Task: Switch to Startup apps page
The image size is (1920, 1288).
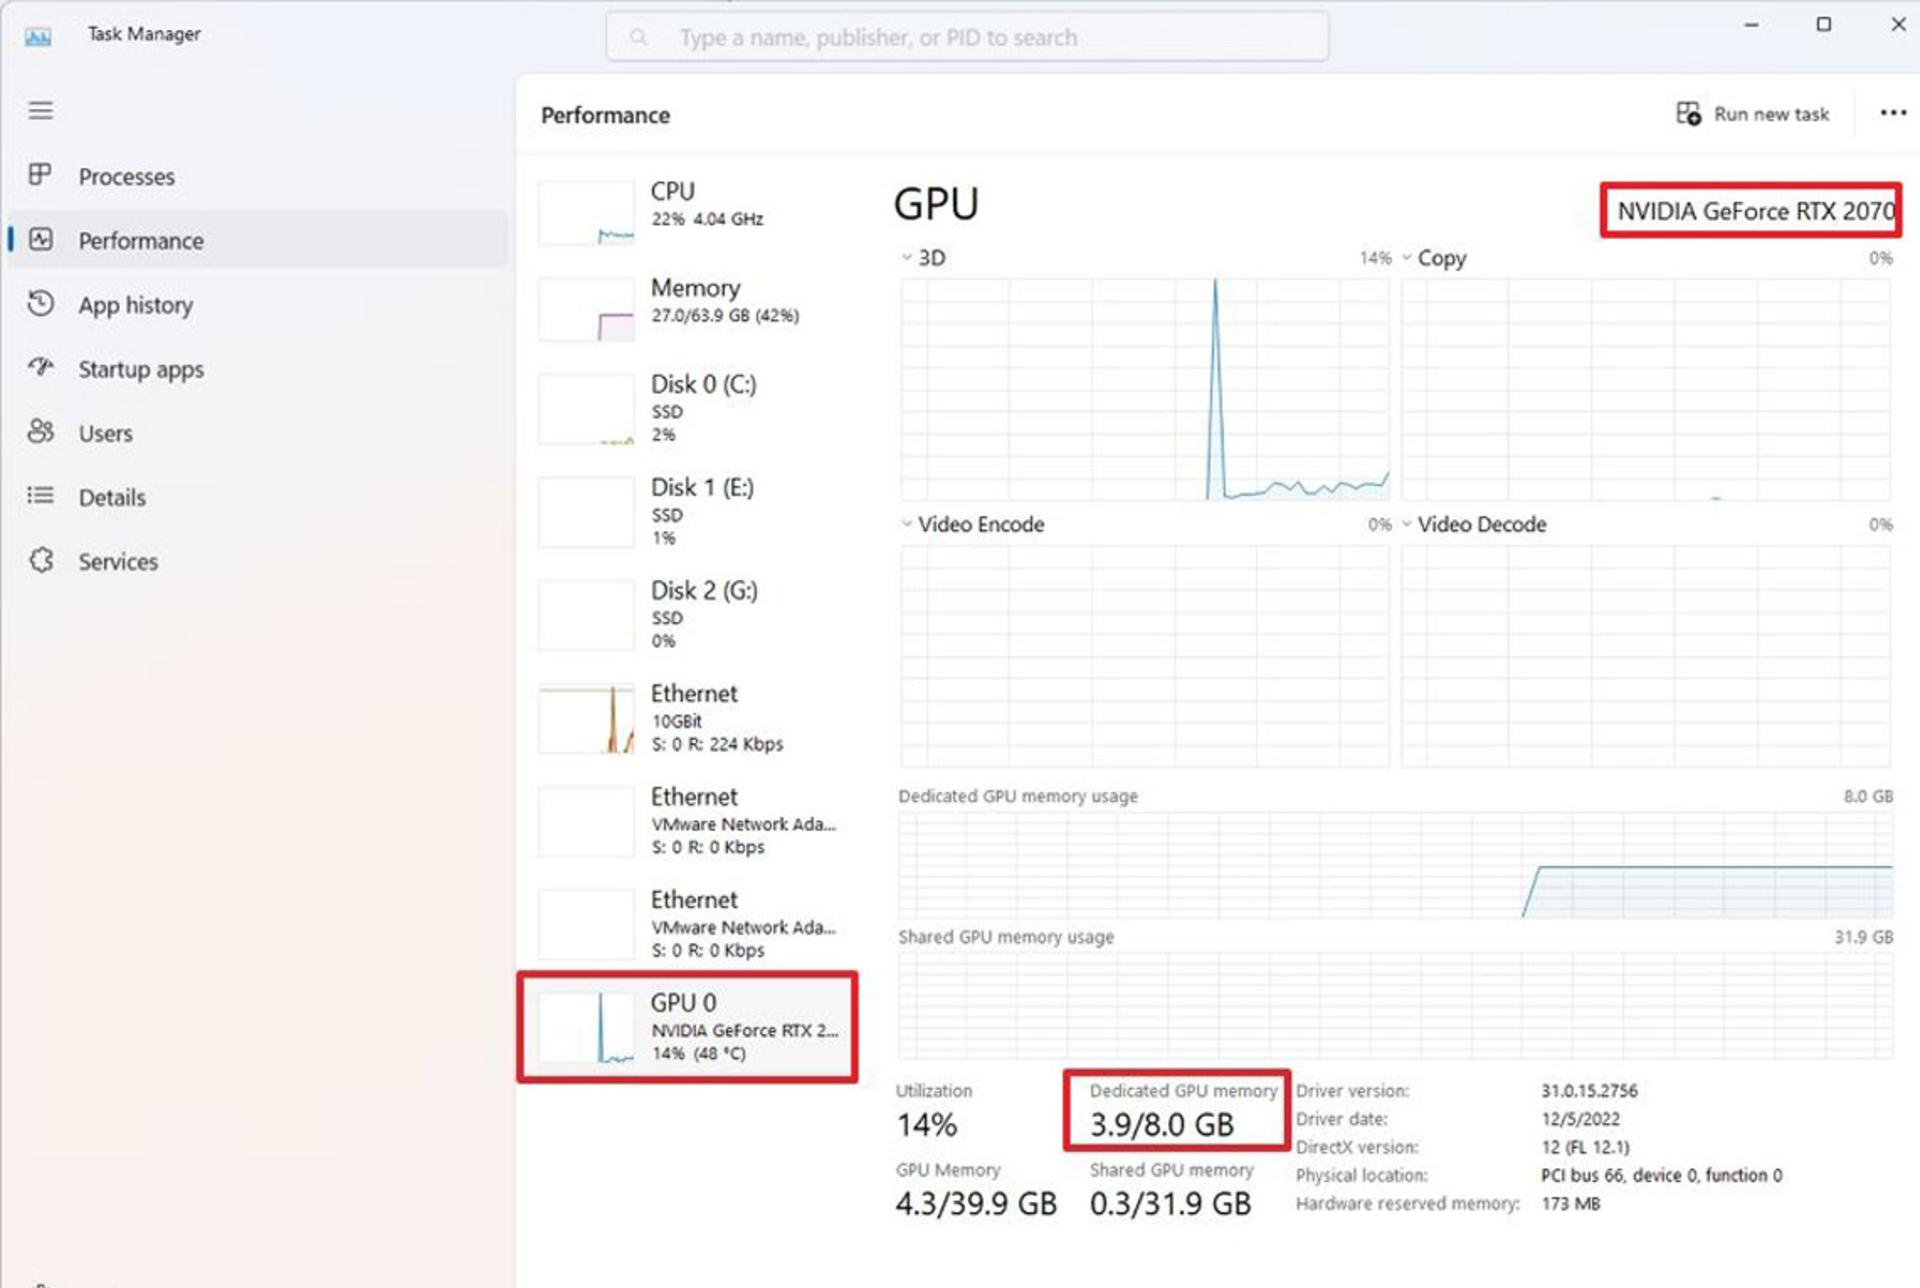Action: [258, 368]
